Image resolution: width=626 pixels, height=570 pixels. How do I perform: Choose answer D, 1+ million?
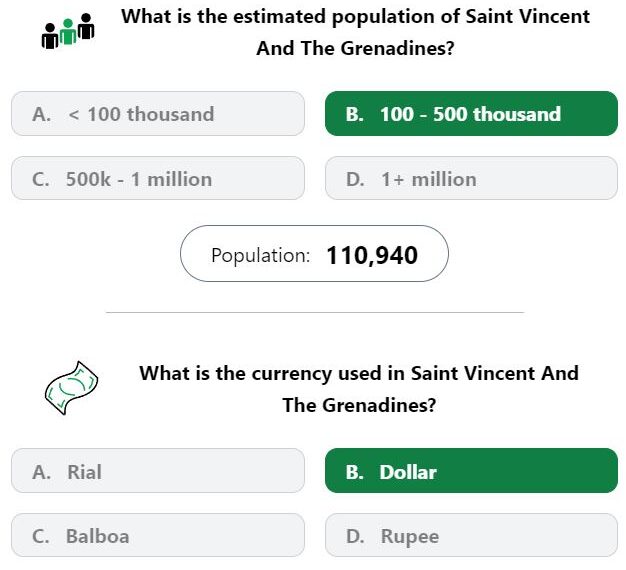[x=471, y=178]
